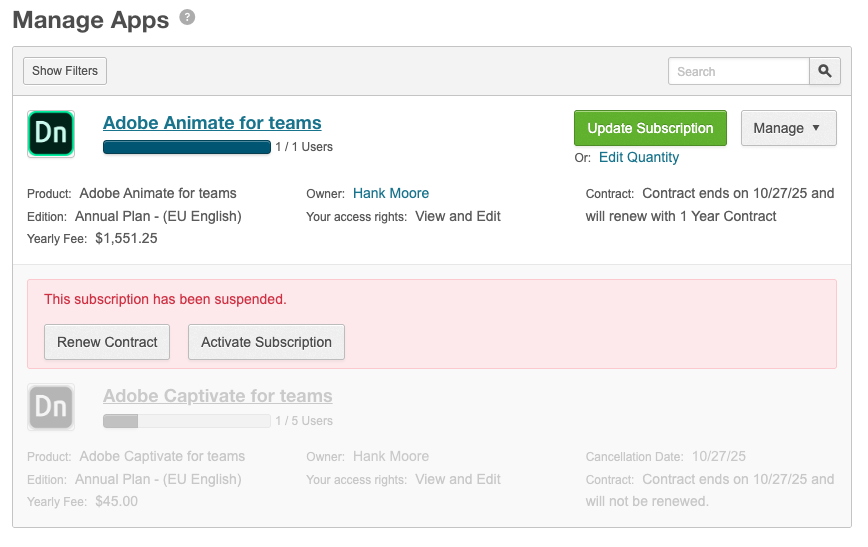Expand the Show Filters panel
868x547 pixels.
[x=65, y=71]
